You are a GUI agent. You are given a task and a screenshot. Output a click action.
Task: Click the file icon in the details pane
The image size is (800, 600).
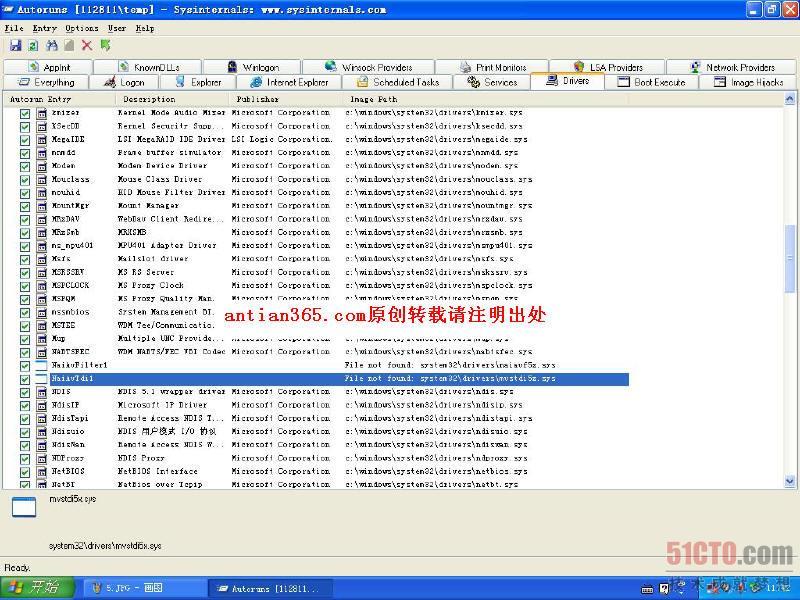click(24, 507)
